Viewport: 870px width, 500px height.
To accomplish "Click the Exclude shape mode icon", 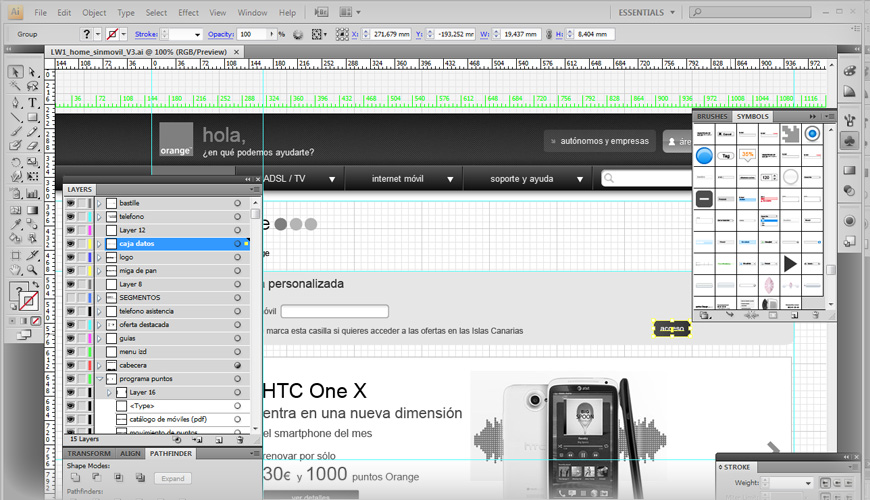I will (x=140, y=477).
